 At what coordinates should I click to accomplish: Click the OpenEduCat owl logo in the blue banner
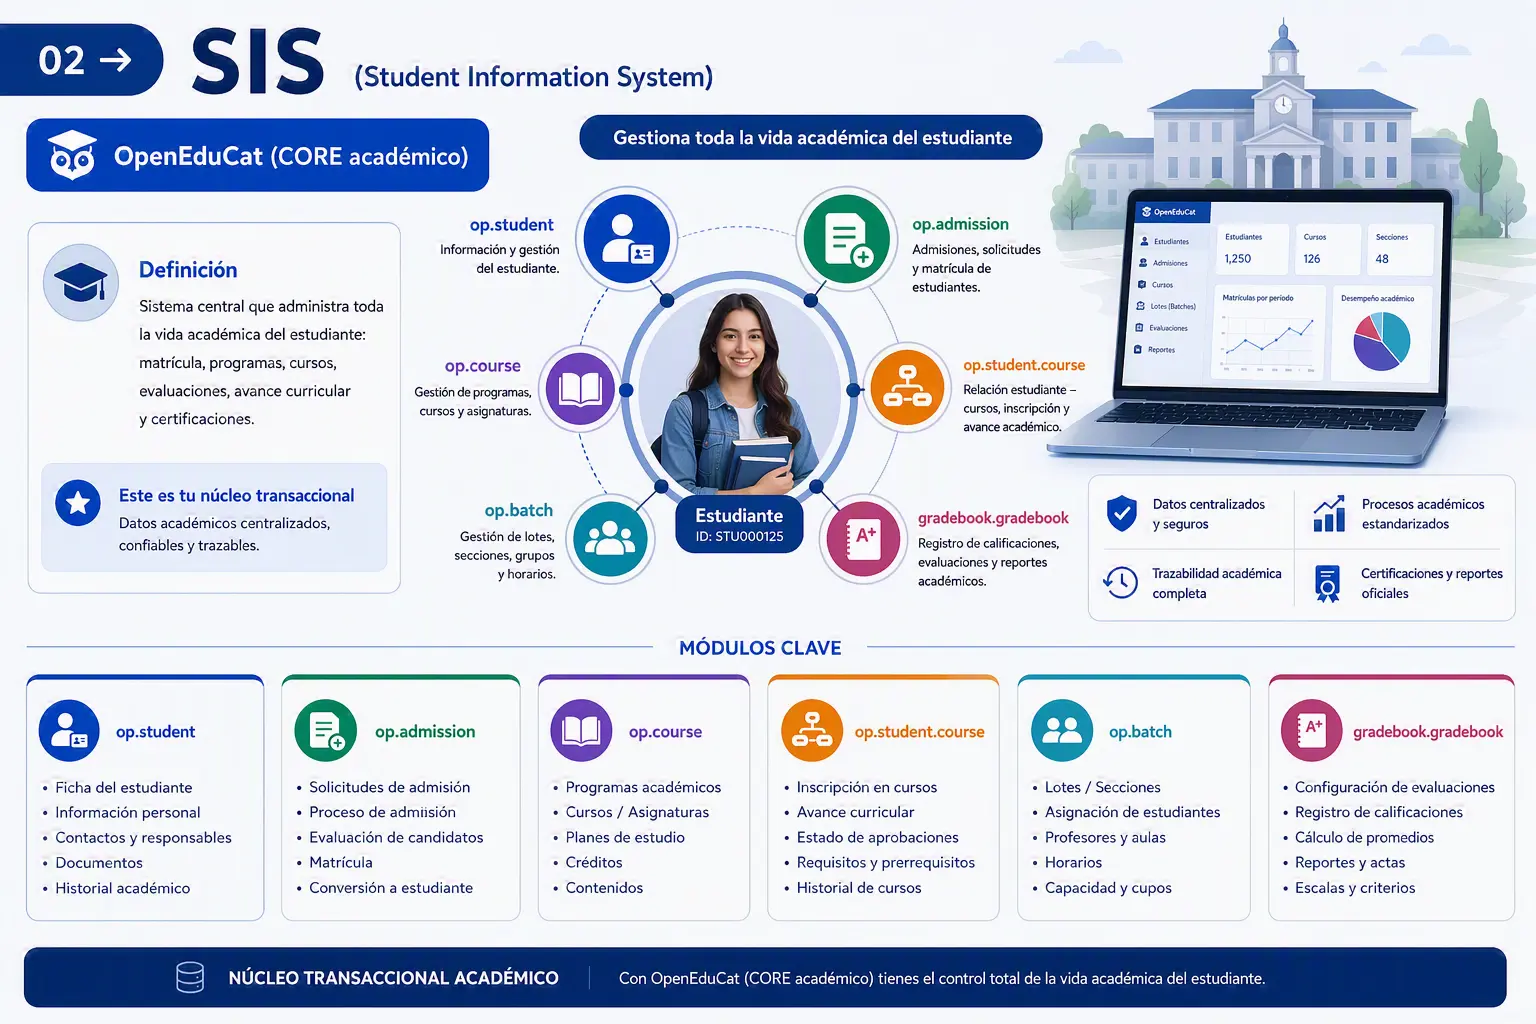coord(72,155)
